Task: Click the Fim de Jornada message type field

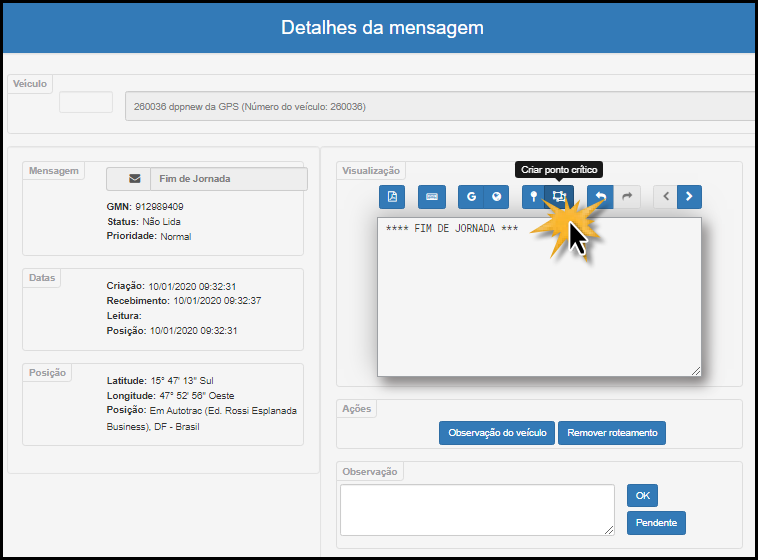Action: click(229, 179)
